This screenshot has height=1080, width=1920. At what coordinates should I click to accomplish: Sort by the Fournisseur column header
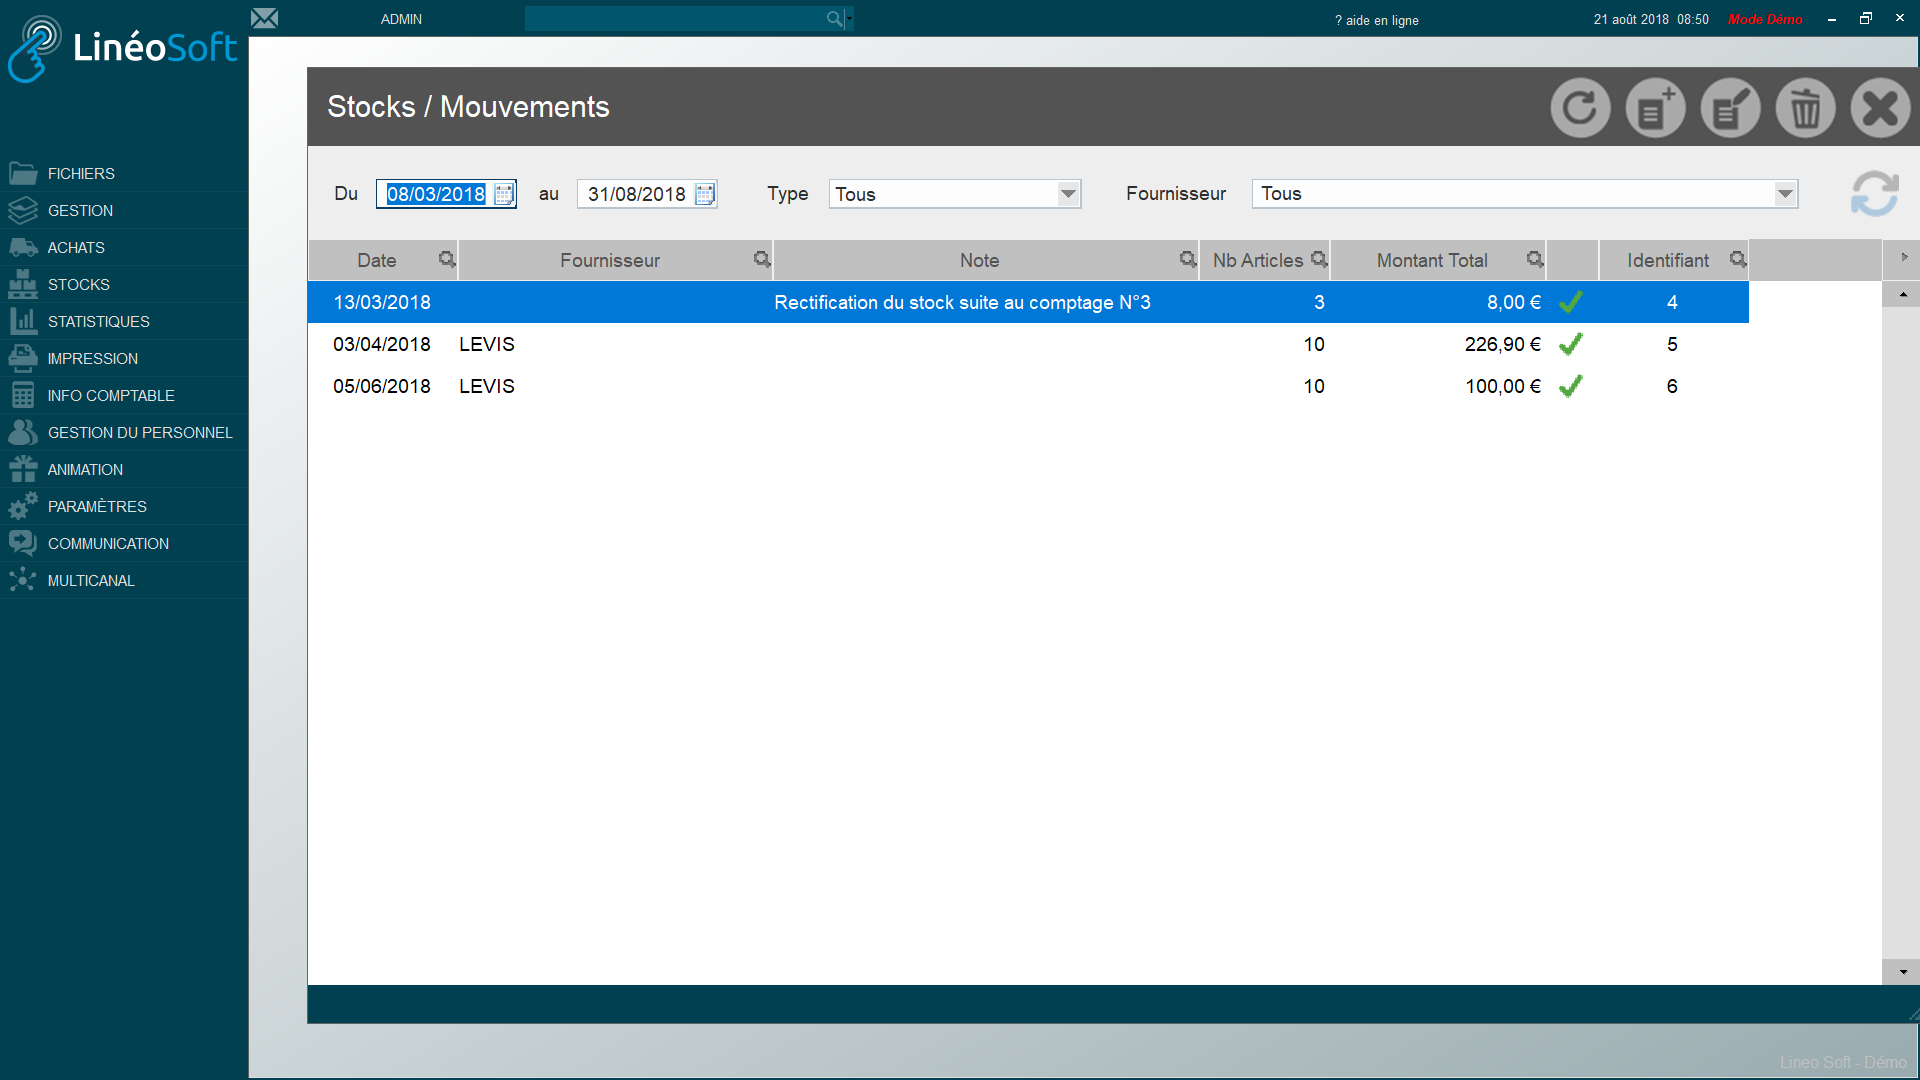610,260
